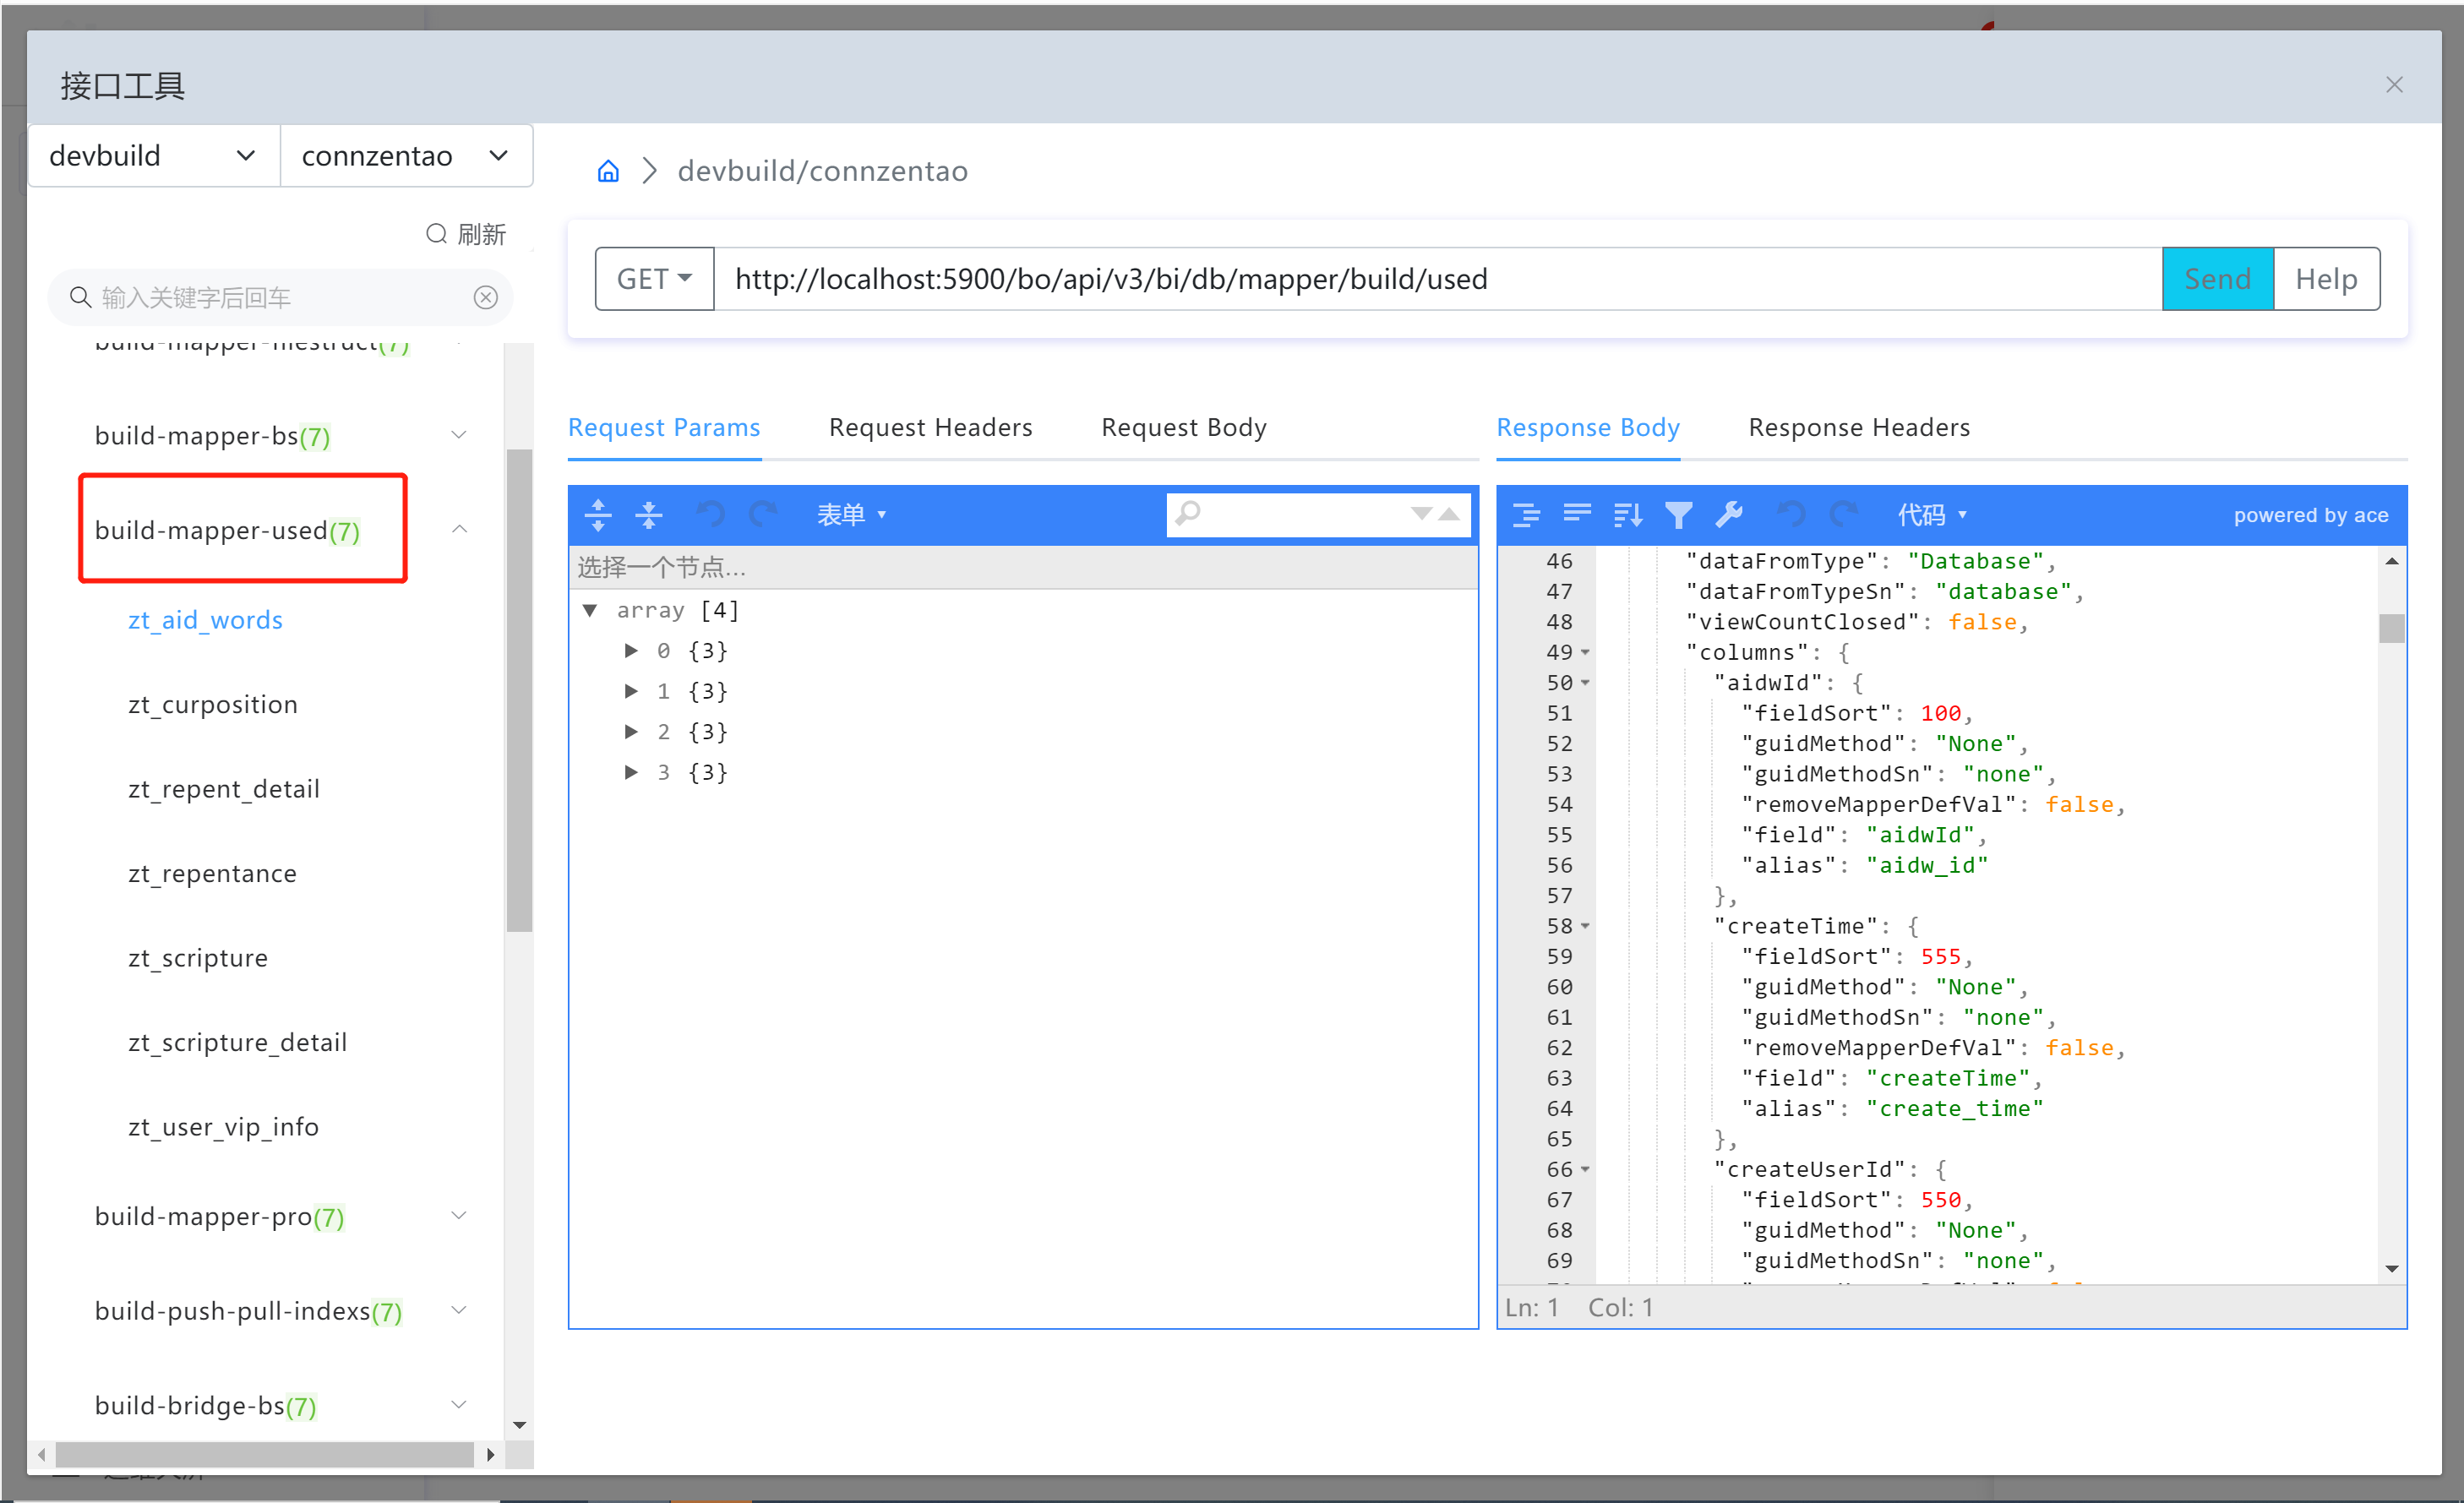2464x1503 pixels.
Task: Expand array item 0 {3}
Action: click(x=631, y=651)
